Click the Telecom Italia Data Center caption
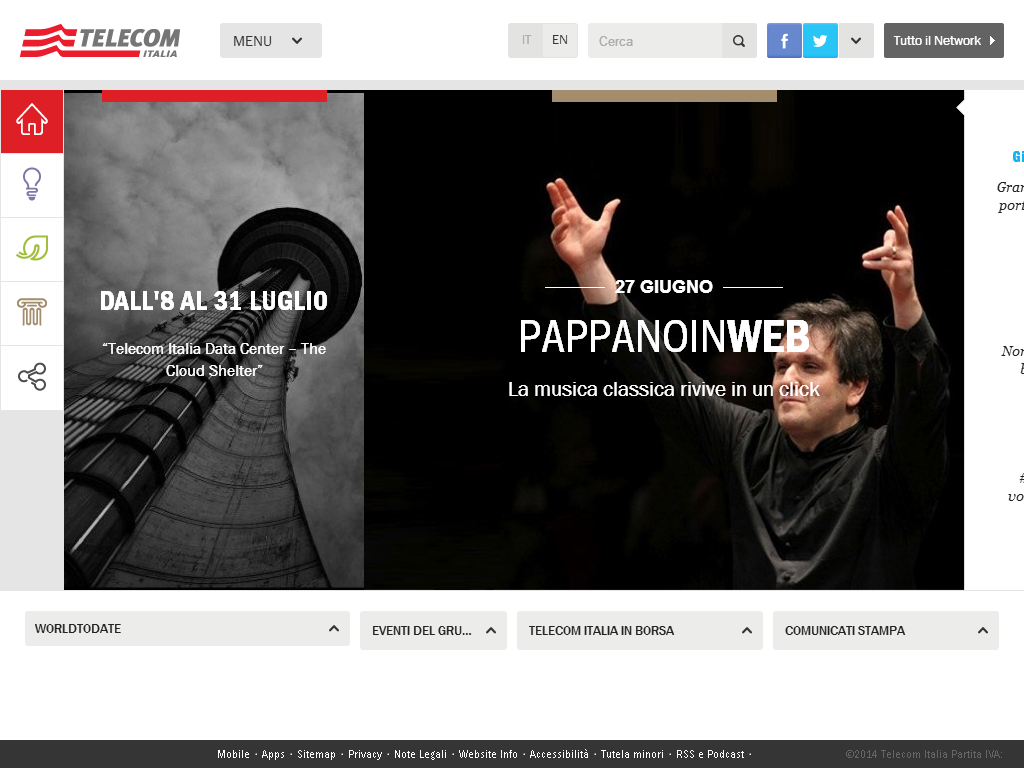 point(214,360)
